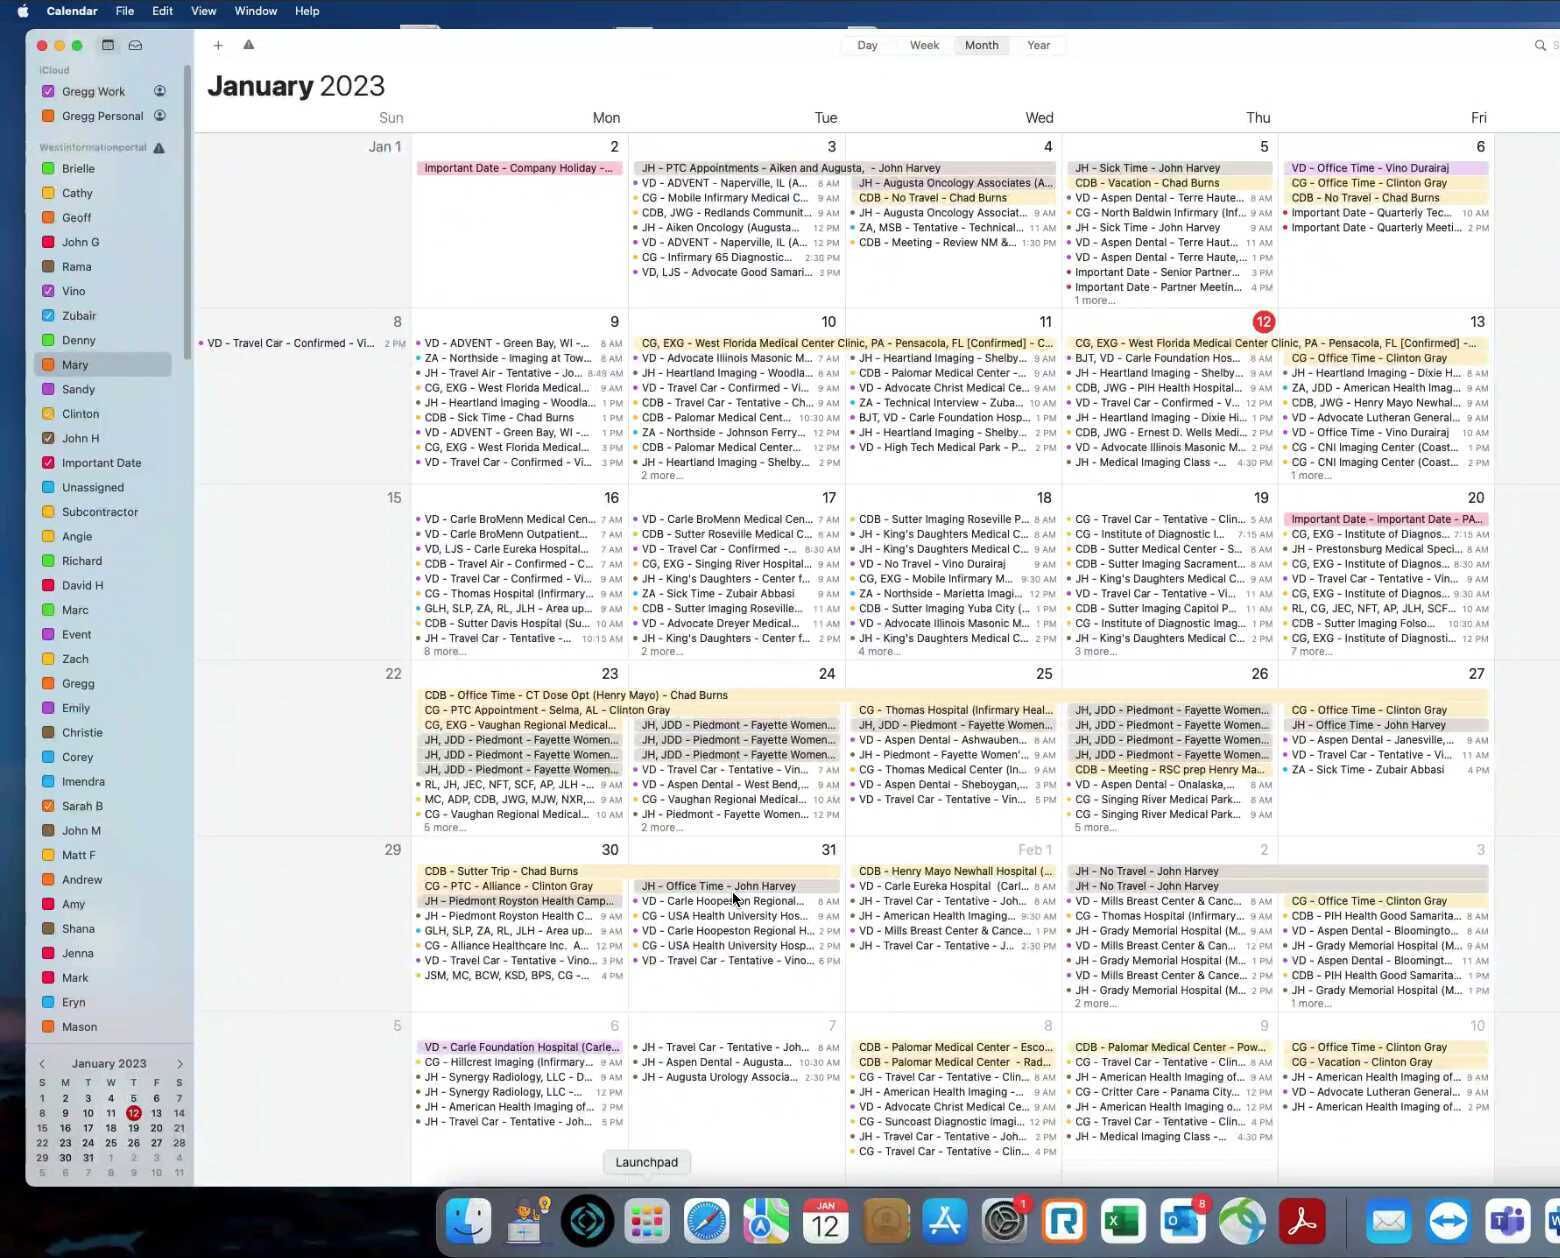1560x1258 pixels.
Task: Open account info icon beside Gregg Work
Action: click(159, 90)
